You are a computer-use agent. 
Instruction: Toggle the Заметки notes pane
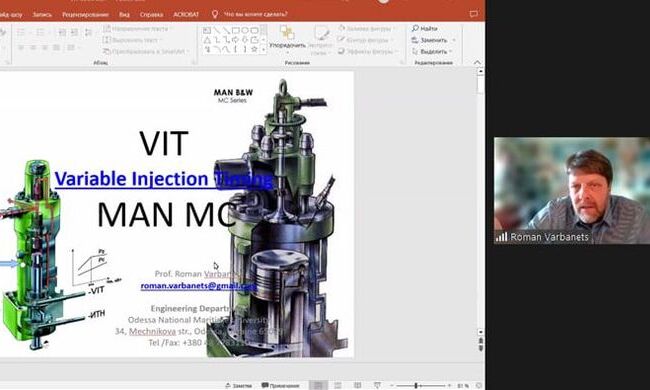(239, 385)
